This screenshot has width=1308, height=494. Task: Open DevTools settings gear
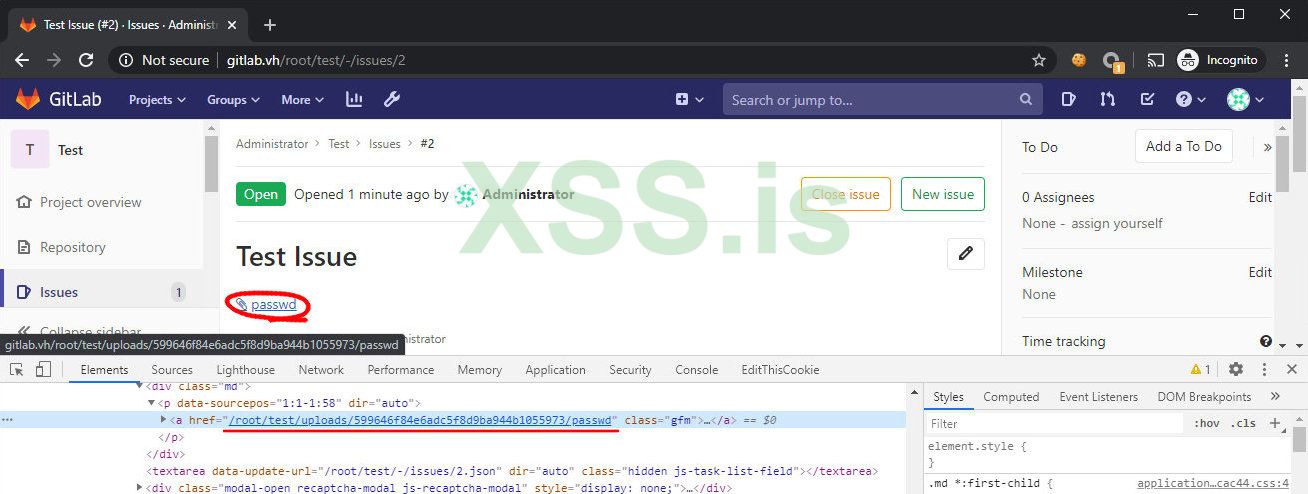tap(1236, 369)
